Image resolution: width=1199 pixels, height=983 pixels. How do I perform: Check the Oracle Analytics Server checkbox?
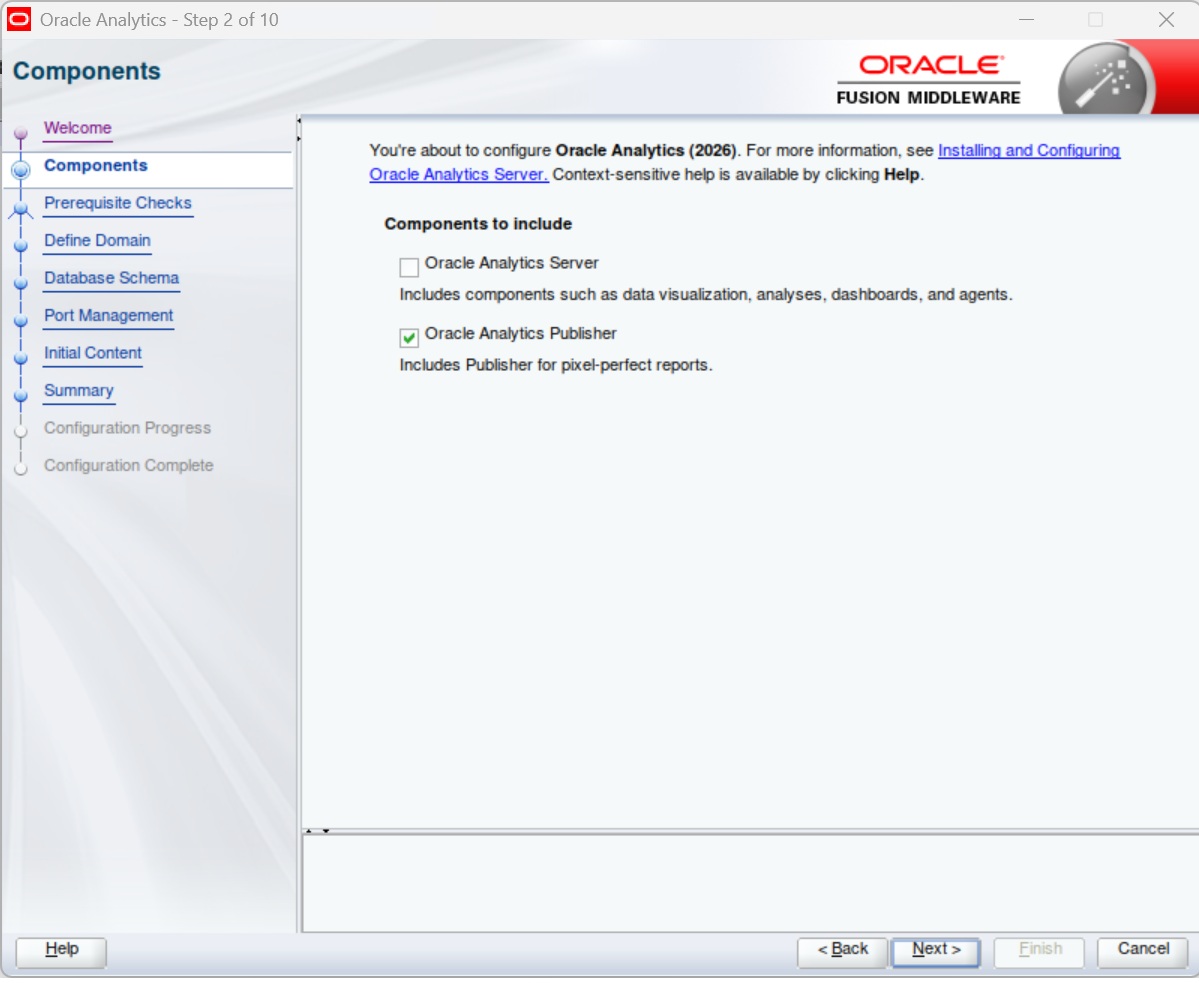tap(409, 268)
